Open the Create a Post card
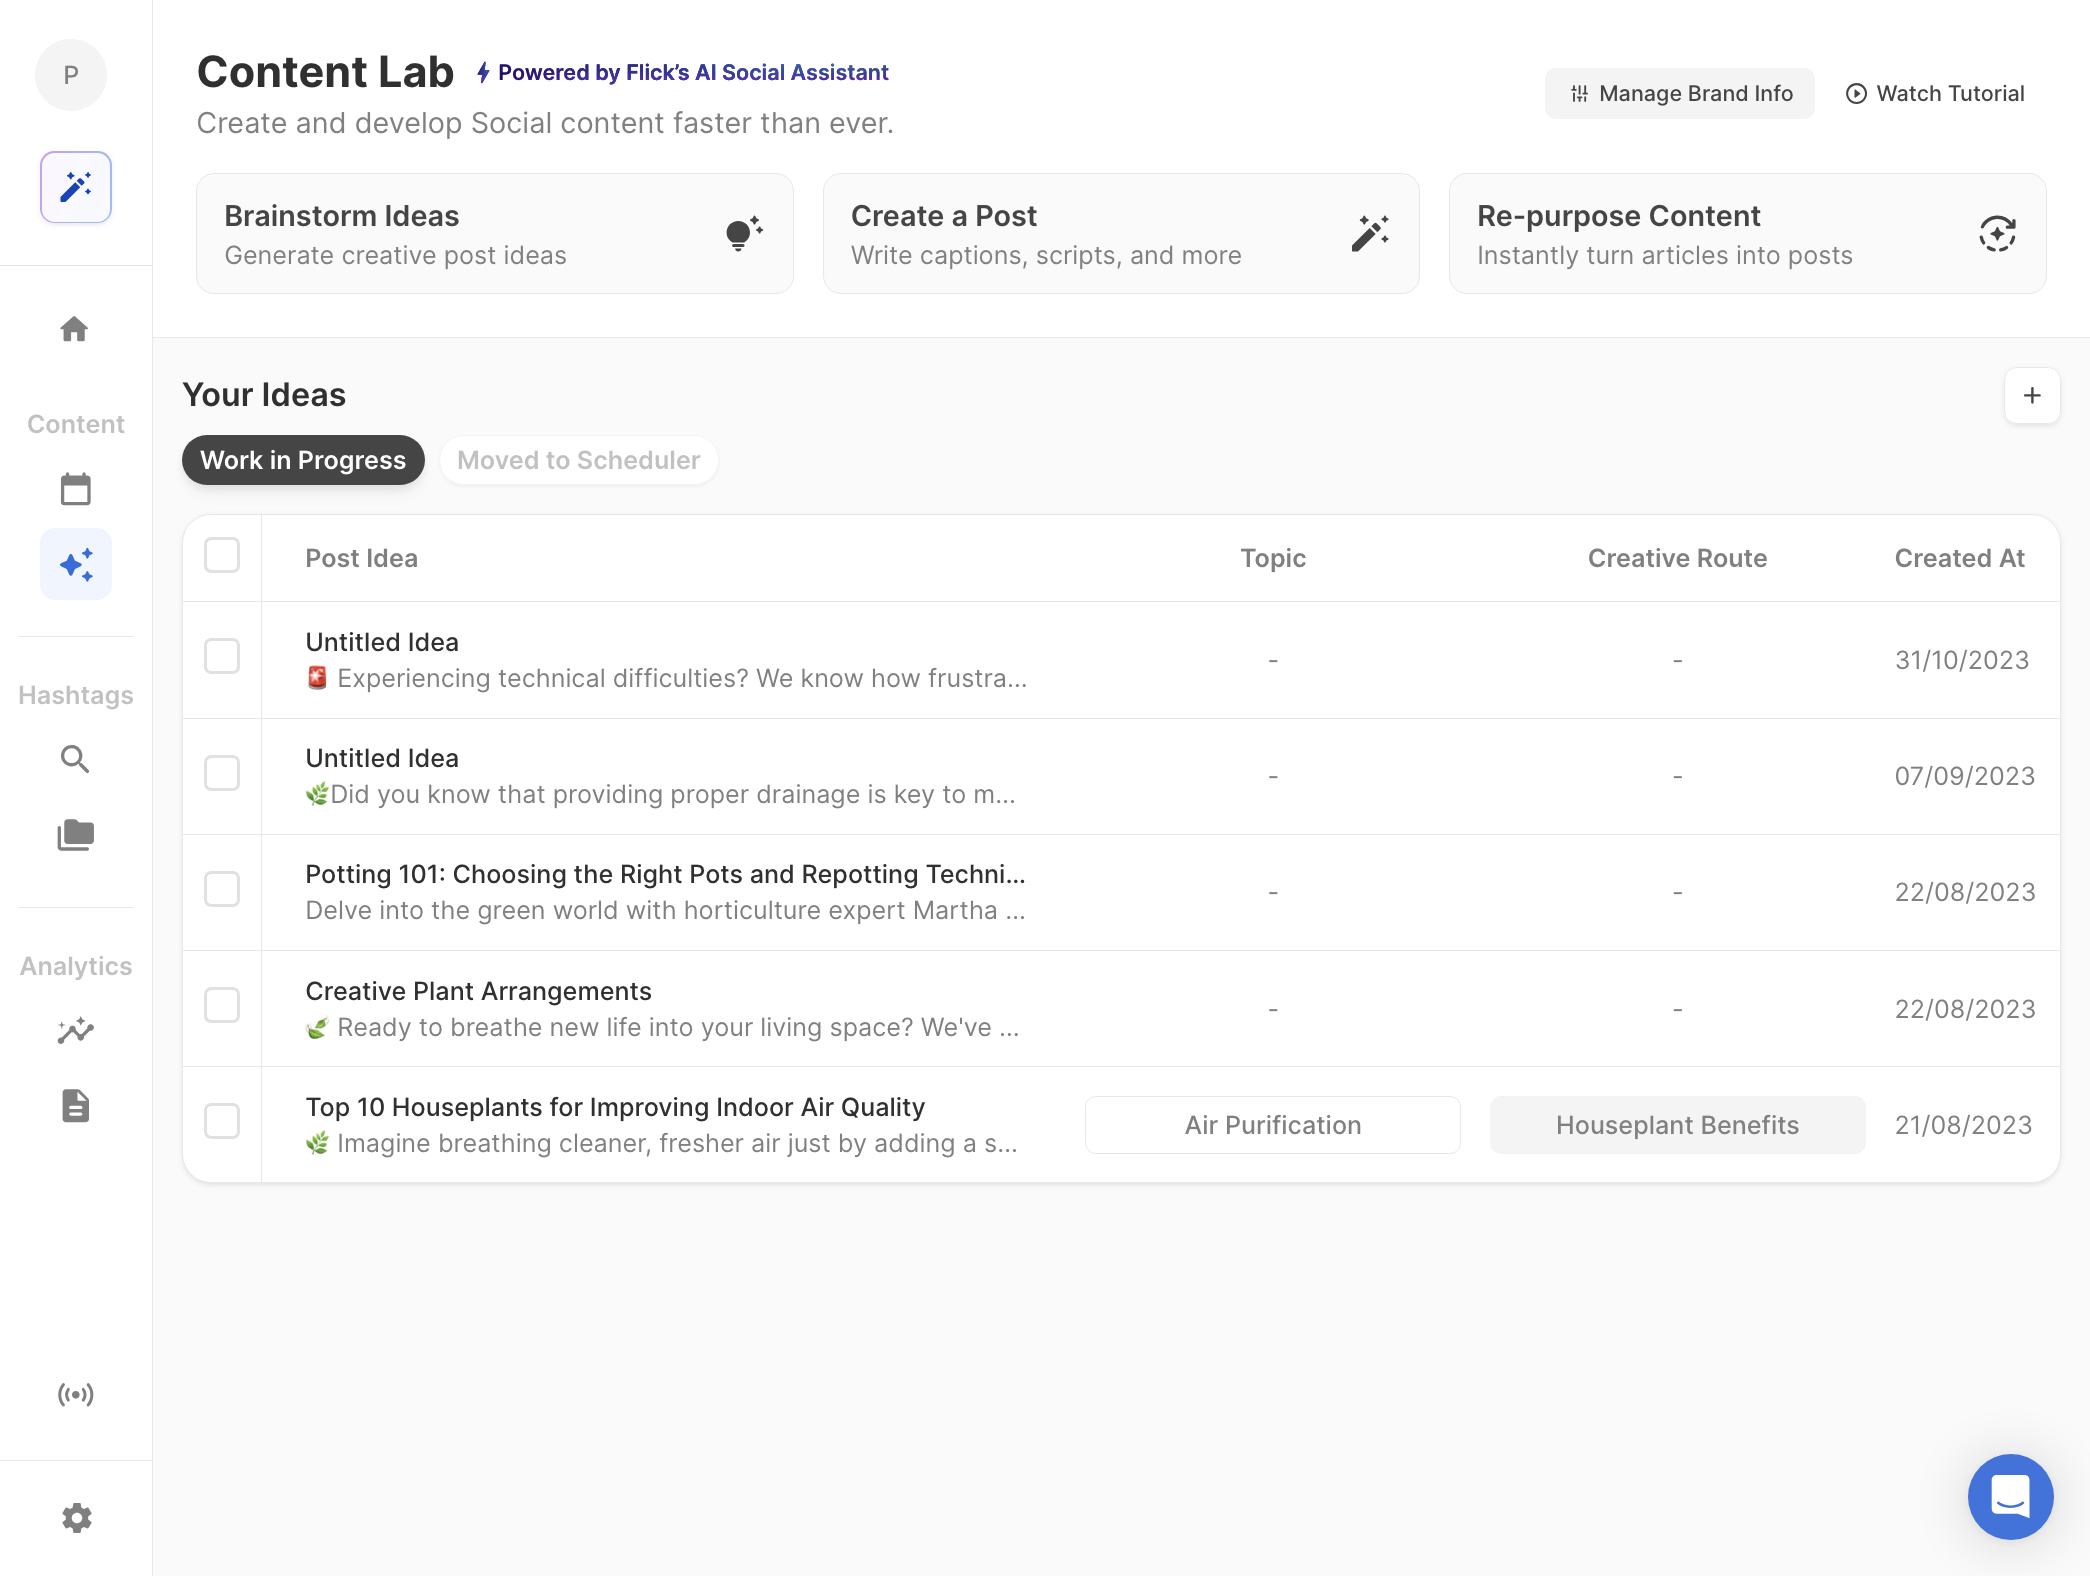This screenshot has width=2090, height=1576. tap(1121, 233)
